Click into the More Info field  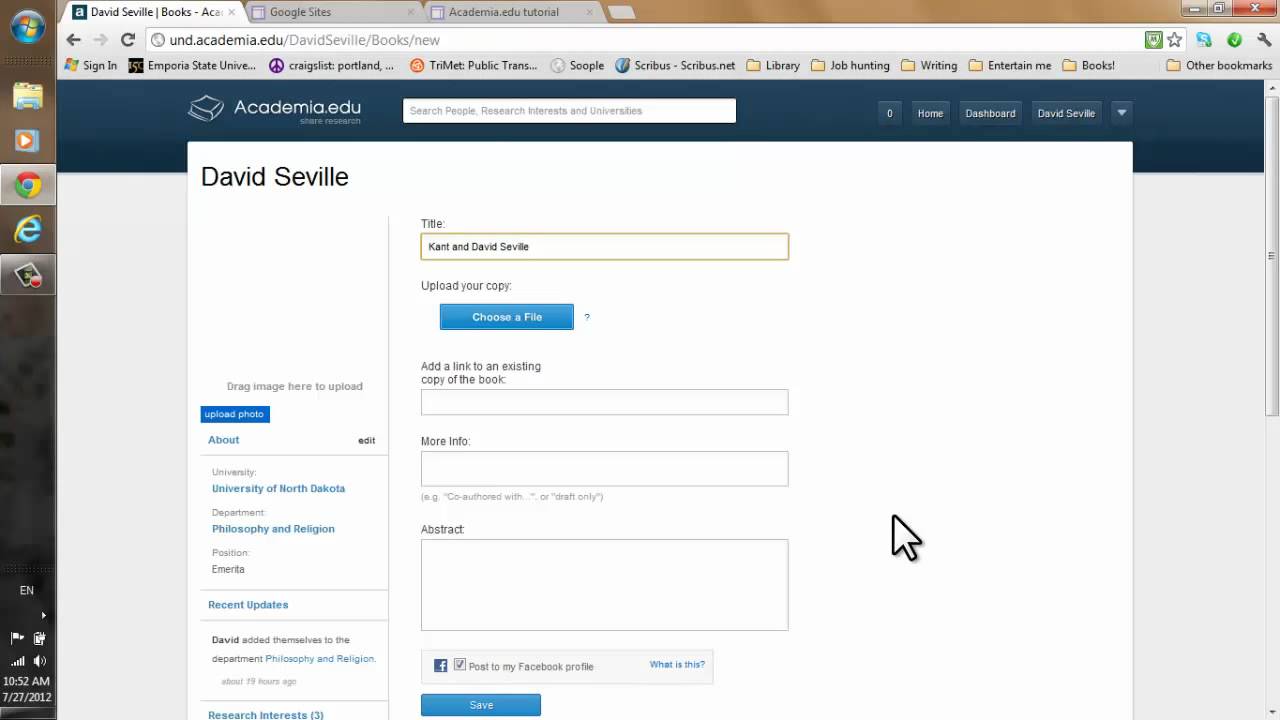[x=604, y=468]
